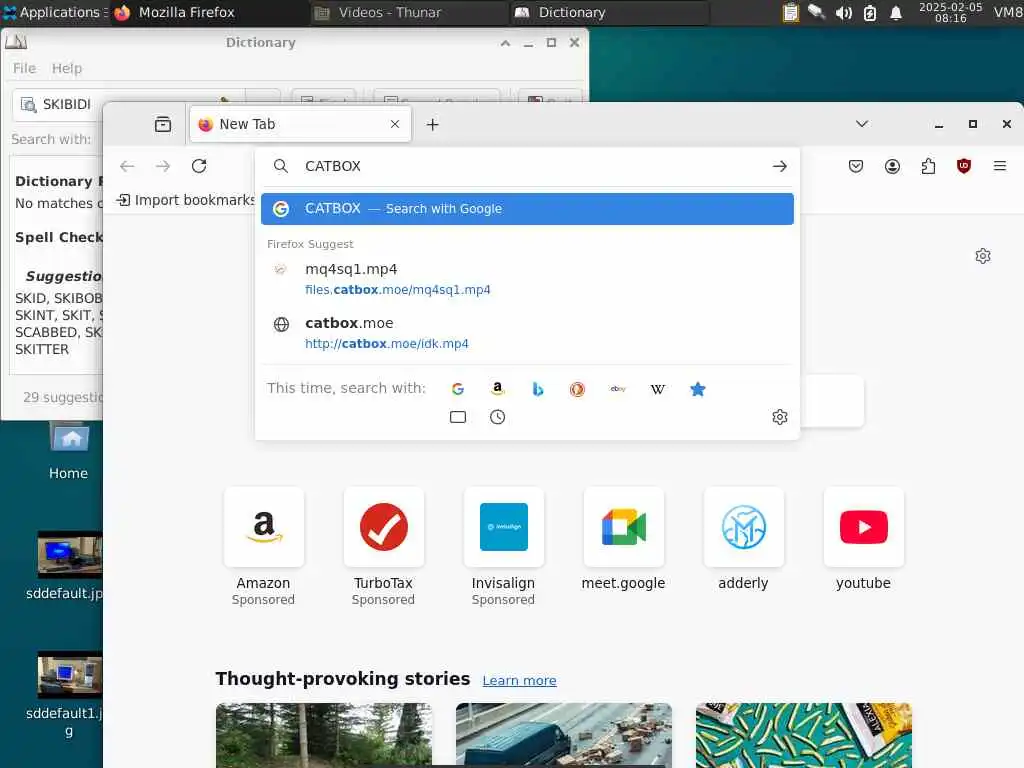Open the Firefox account icon
Screen dimensions: 1024x768
(892, 166)
